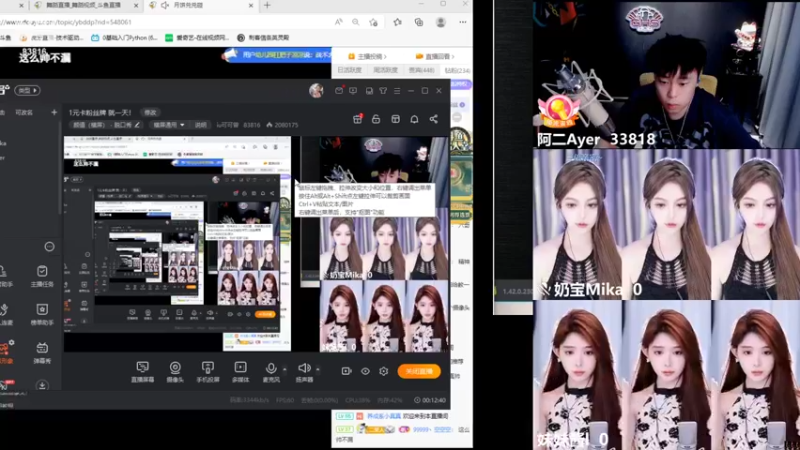The height and width of the screenshot is (450, 800).
Task: Open the hamburger menu in streaming app
Action: tap(397, 90)
